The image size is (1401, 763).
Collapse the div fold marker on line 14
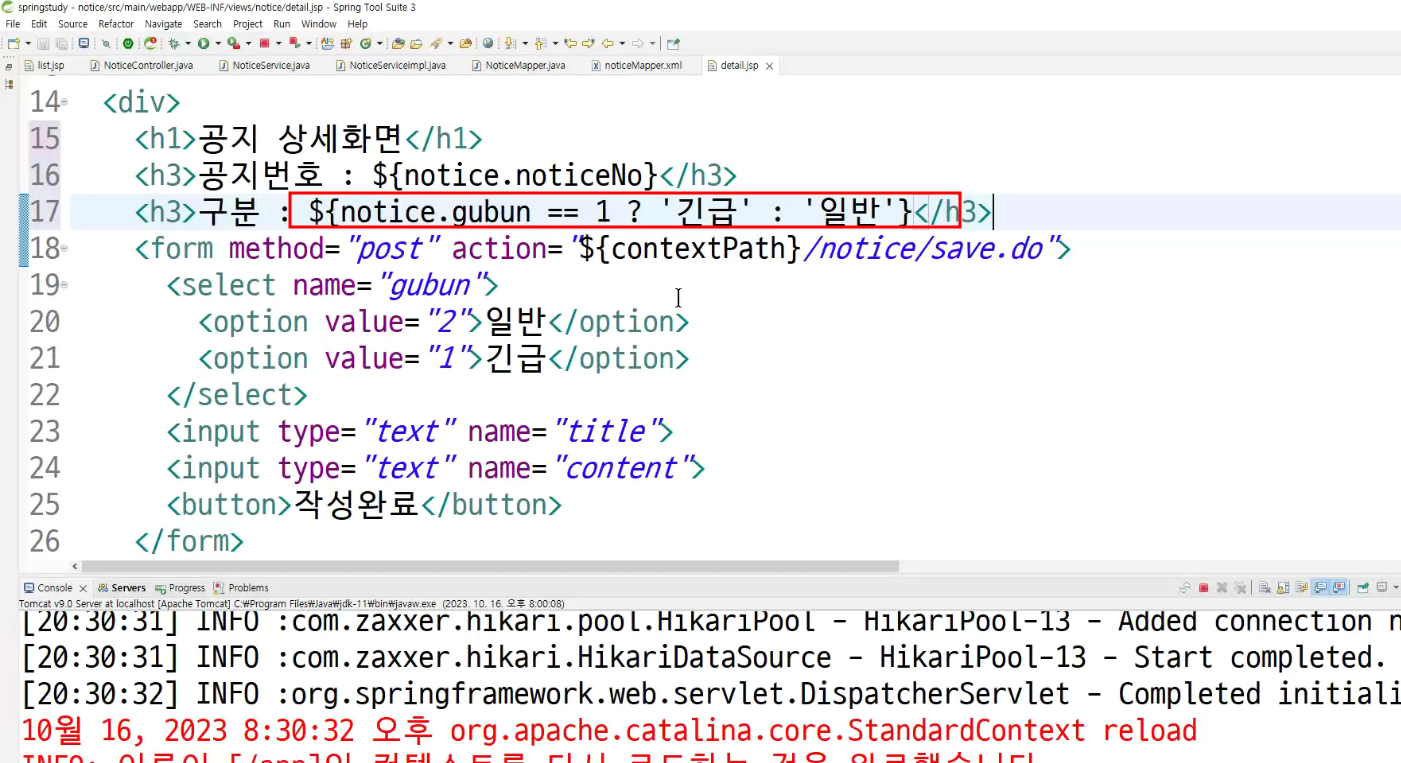click(65, 102)
